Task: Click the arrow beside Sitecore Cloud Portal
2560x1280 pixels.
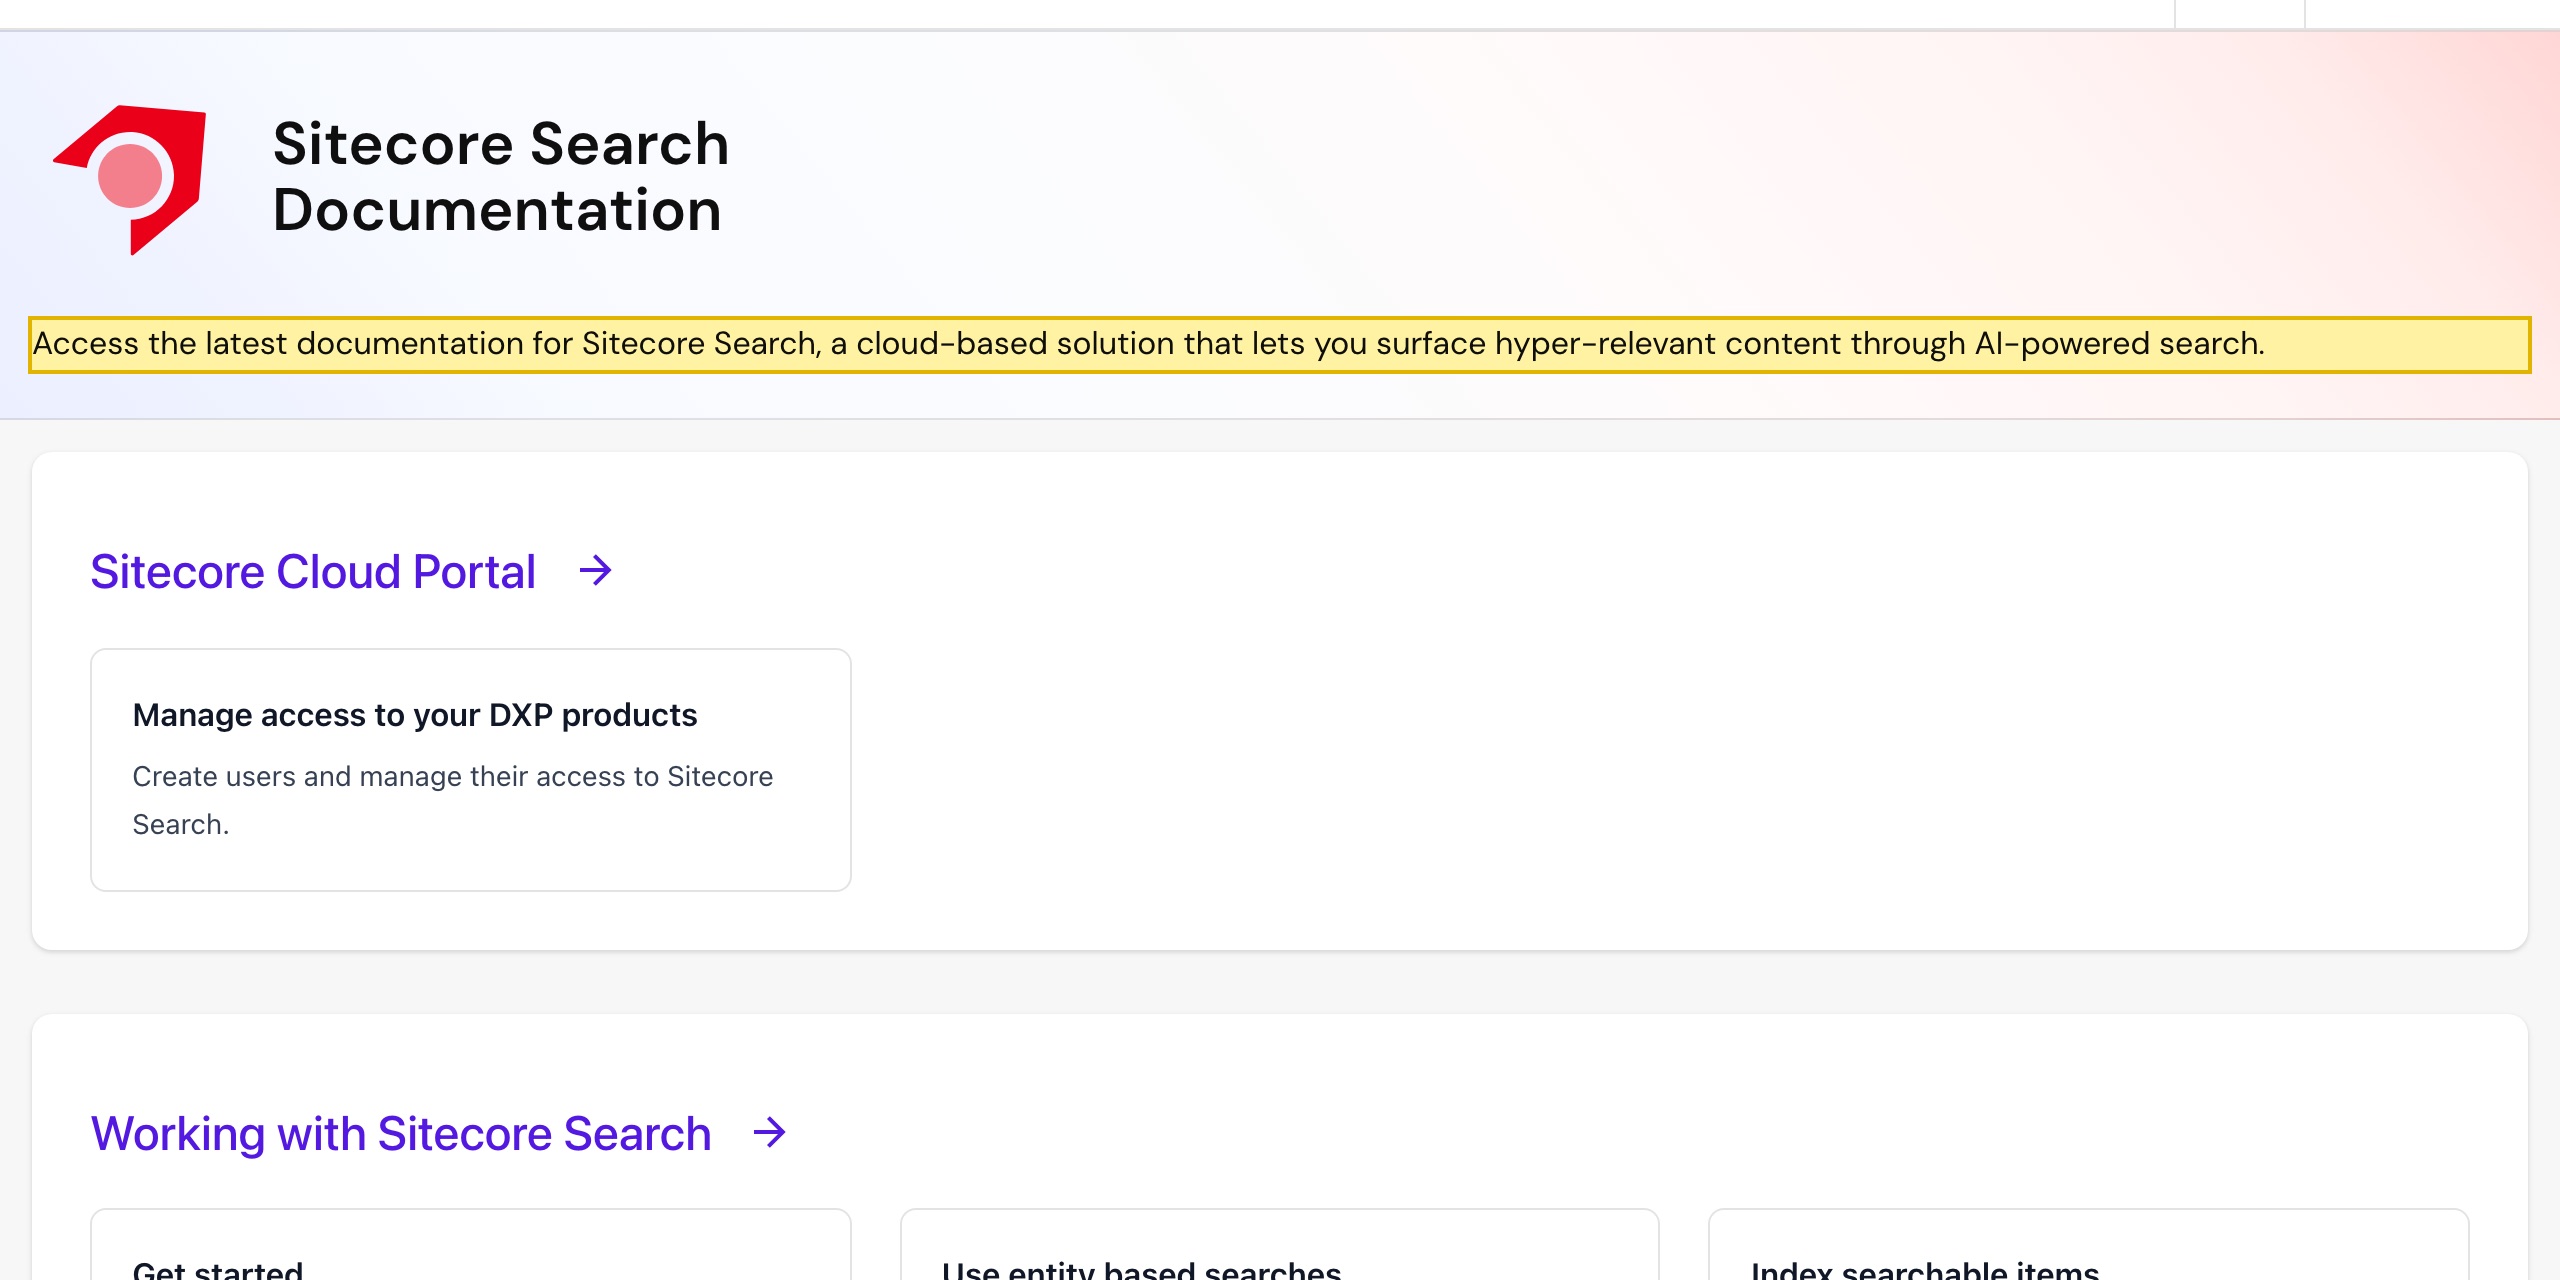Action: (596, 571)
